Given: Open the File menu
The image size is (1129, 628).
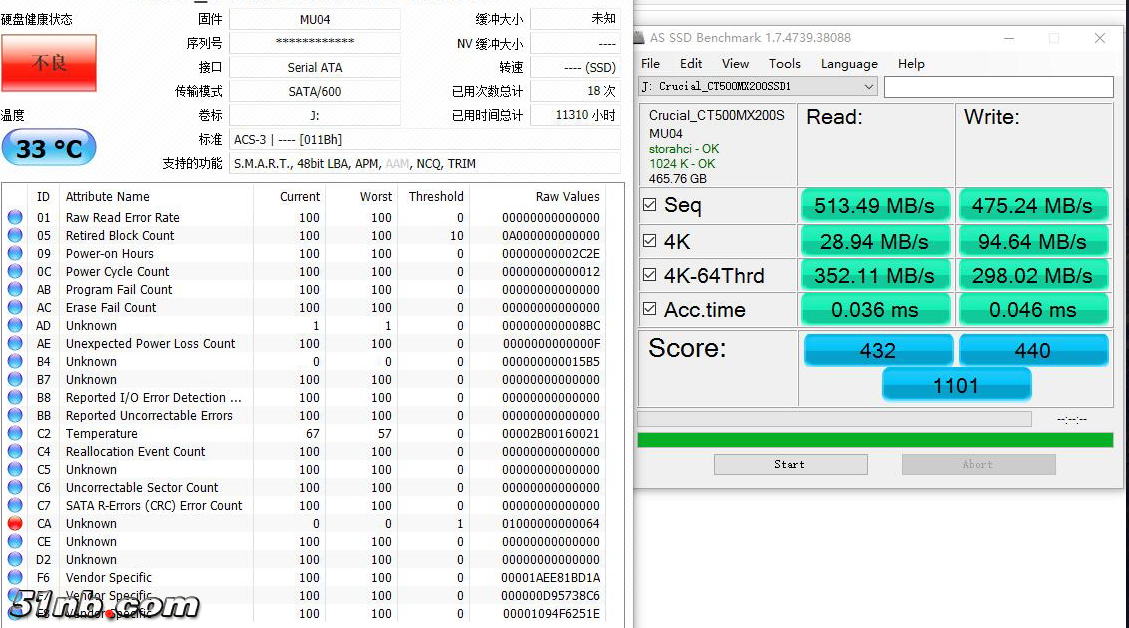Looking at the screenshot, I should click(x=650, y=63).
